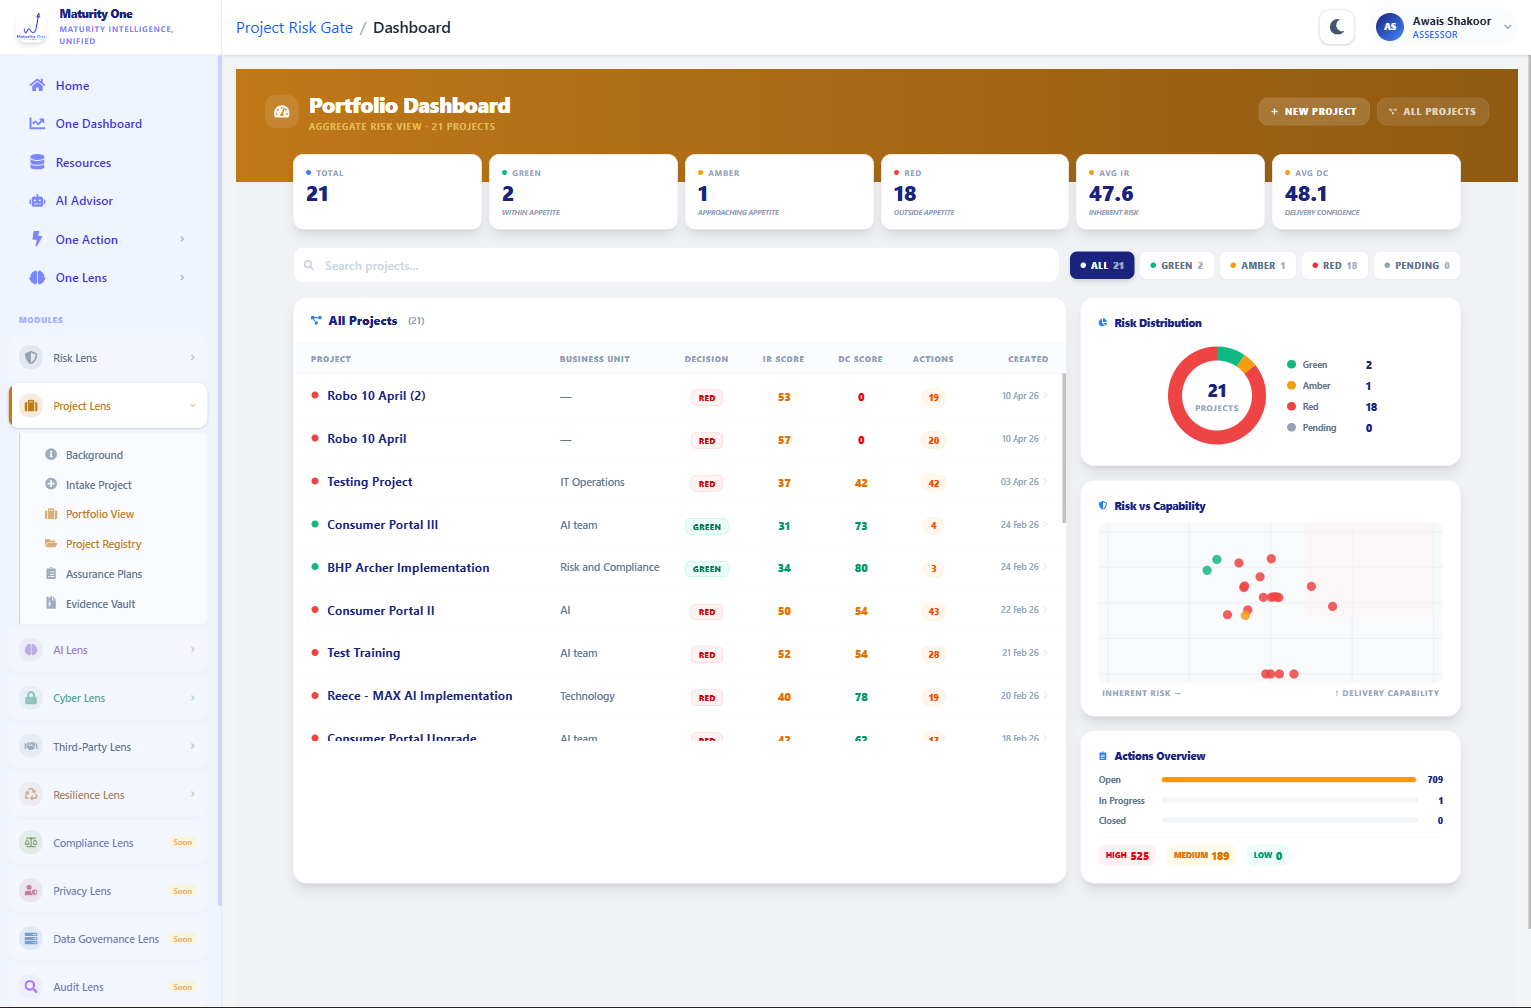Click the Assurance Plans clipboard icon
Image resolution: width=1531 pixels, height=1008 pixels.
51,573
